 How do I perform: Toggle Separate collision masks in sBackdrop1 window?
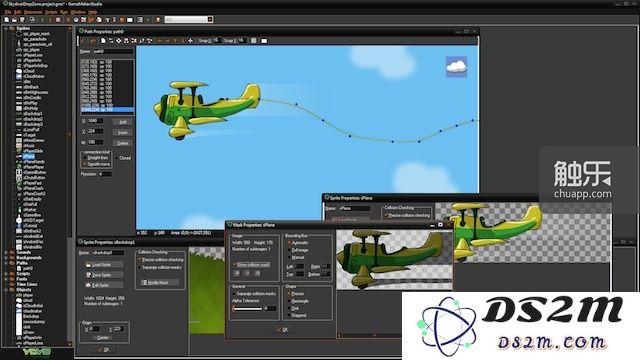(x=160, y=267)
